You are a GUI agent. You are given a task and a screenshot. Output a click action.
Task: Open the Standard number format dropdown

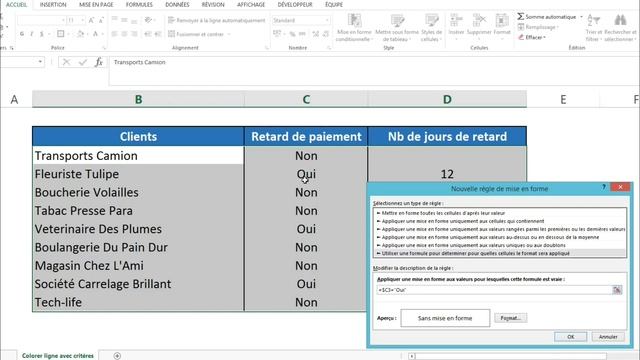point(327,20)
